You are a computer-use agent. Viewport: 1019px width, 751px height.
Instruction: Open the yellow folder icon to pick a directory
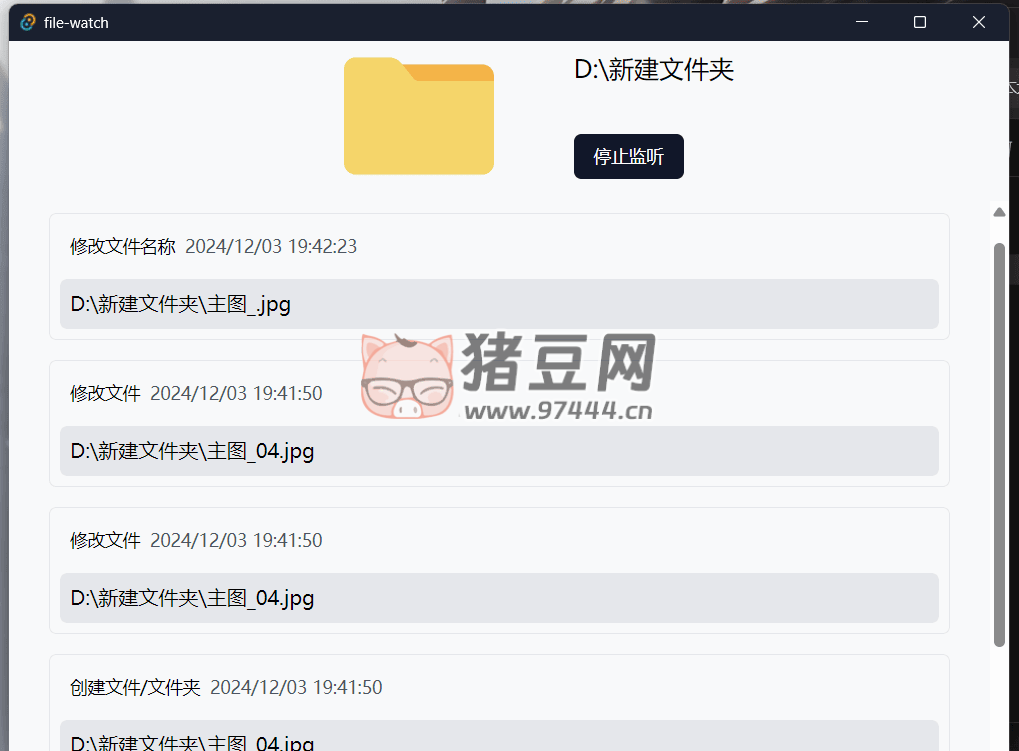click(418, 116)
